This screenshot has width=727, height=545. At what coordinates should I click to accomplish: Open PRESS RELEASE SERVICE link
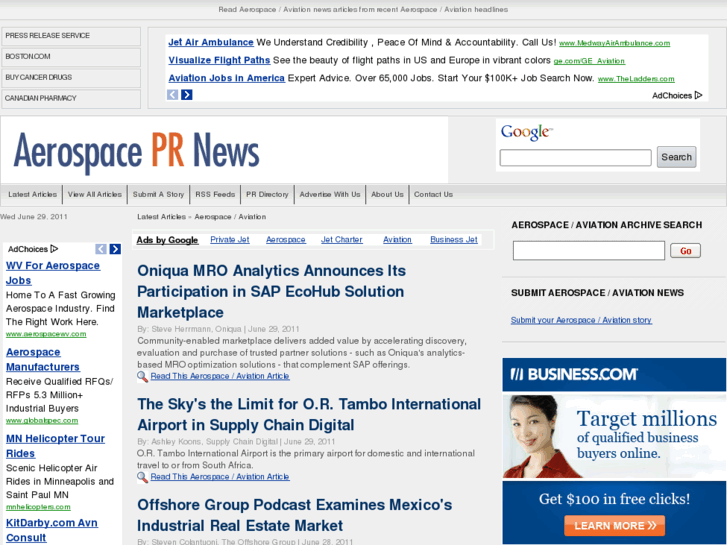click(71, 36)
